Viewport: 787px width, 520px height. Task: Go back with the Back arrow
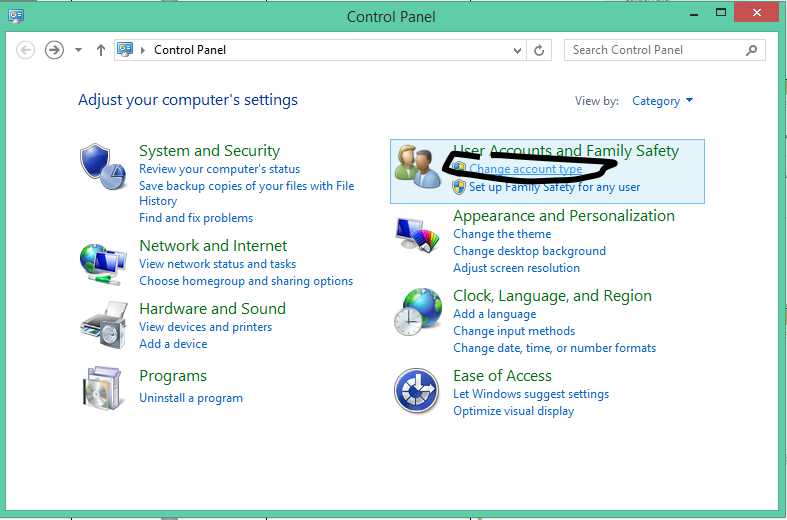point(26,50)
